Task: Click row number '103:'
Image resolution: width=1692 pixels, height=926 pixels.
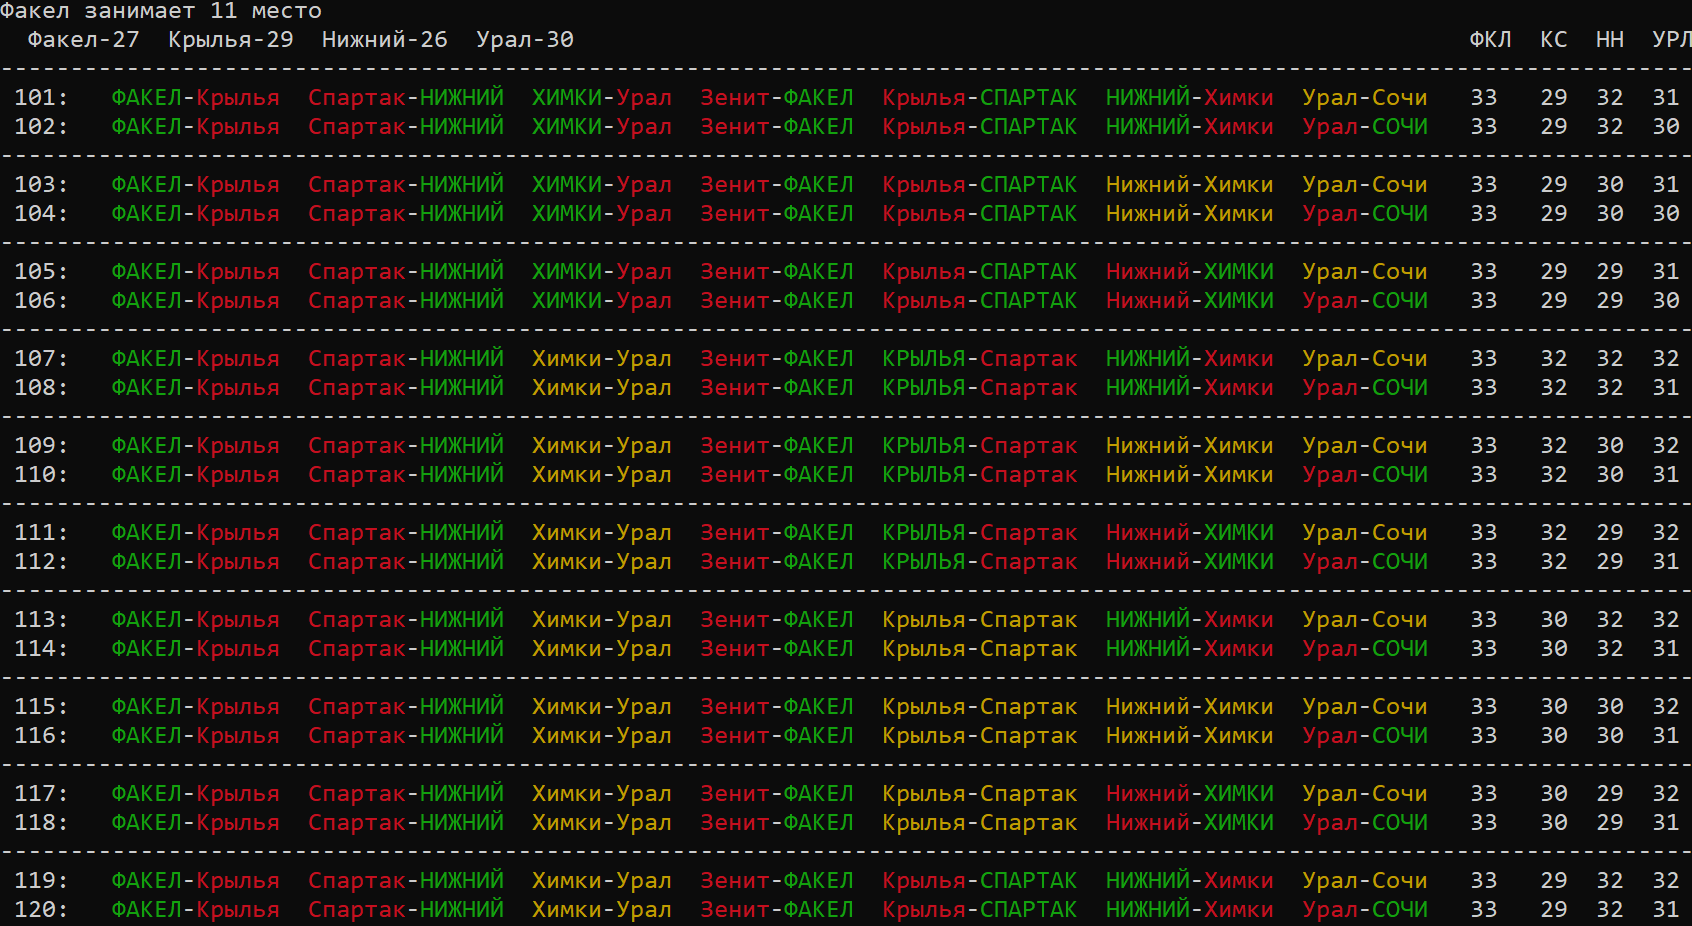Action: [41, 185]
